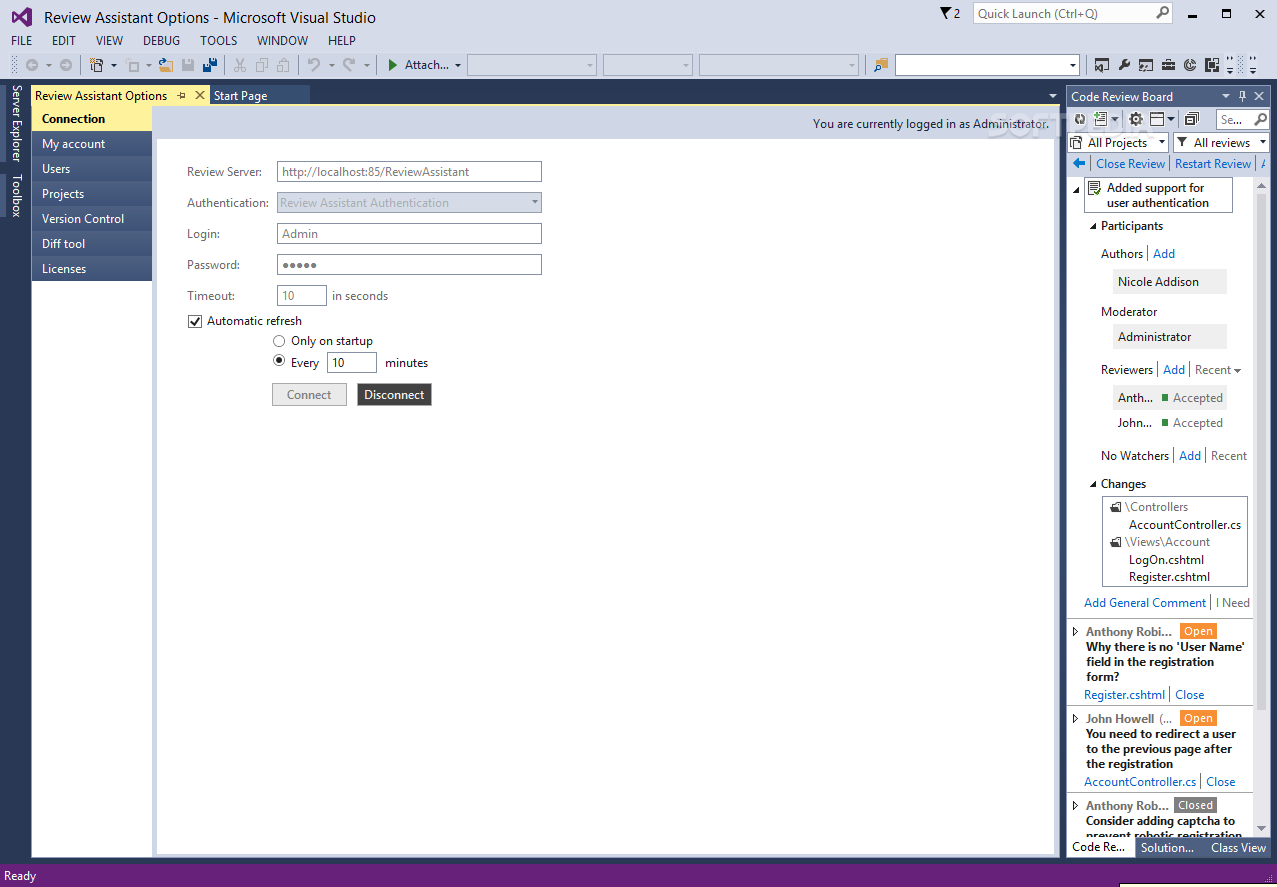
Task: Switch to the Class View tab
Action: click(1238, 847)
